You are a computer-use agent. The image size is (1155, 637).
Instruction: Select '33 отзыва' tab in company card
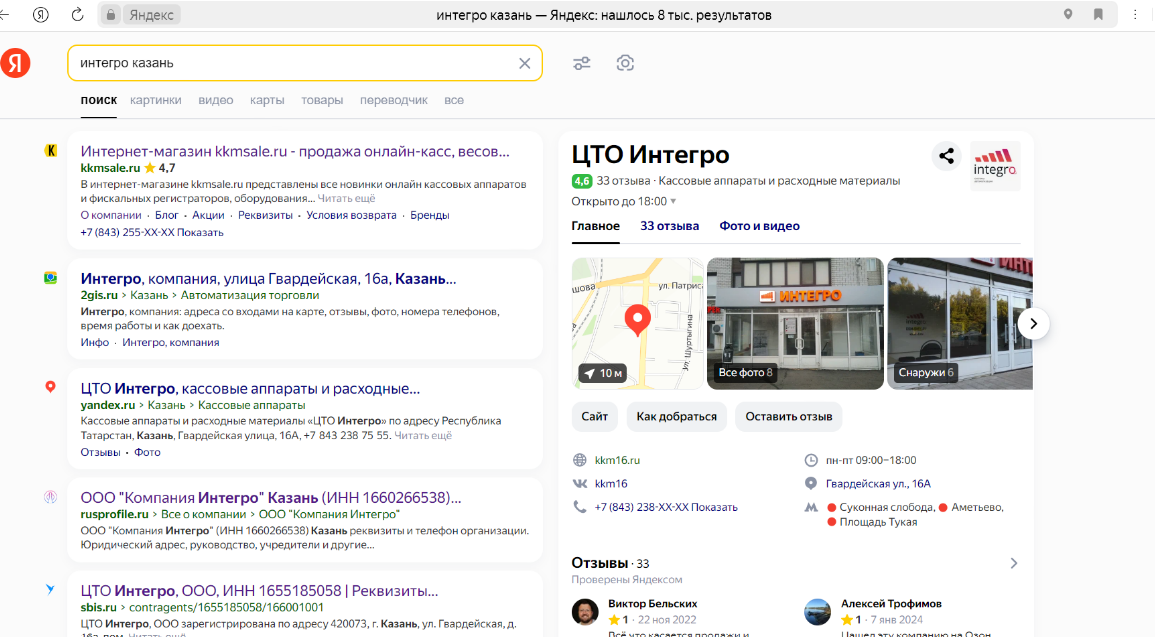pyautogui.click(x=670, y=226)
